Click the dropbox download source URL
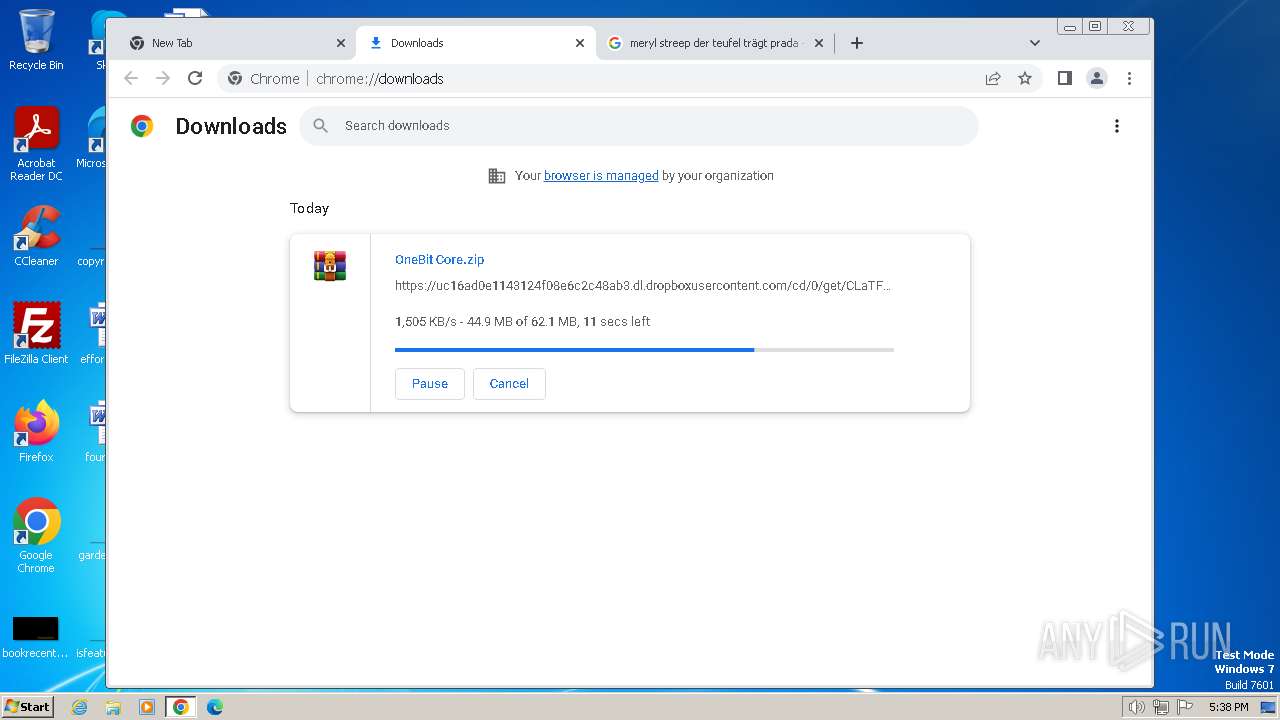 coord(642,286)
